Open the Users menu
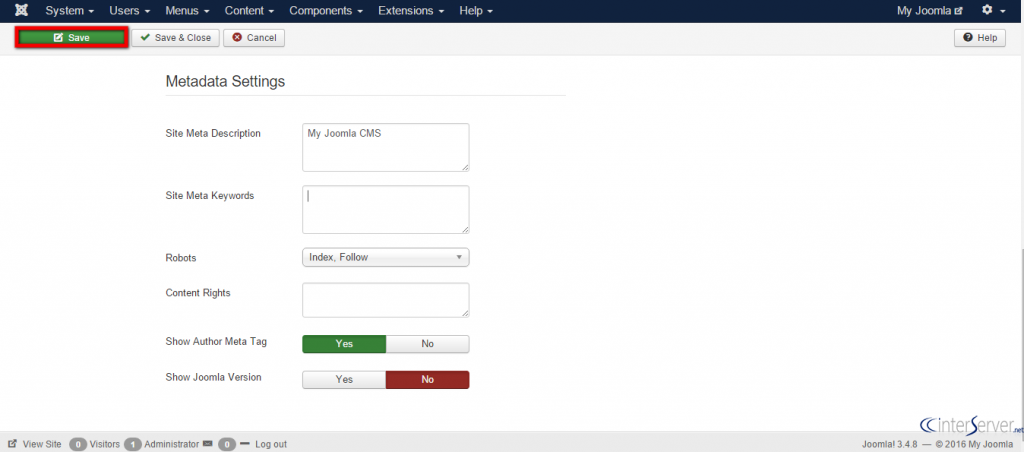Image resolution: width=1024 pixels, height=452 pixels. tap(130, 11)
